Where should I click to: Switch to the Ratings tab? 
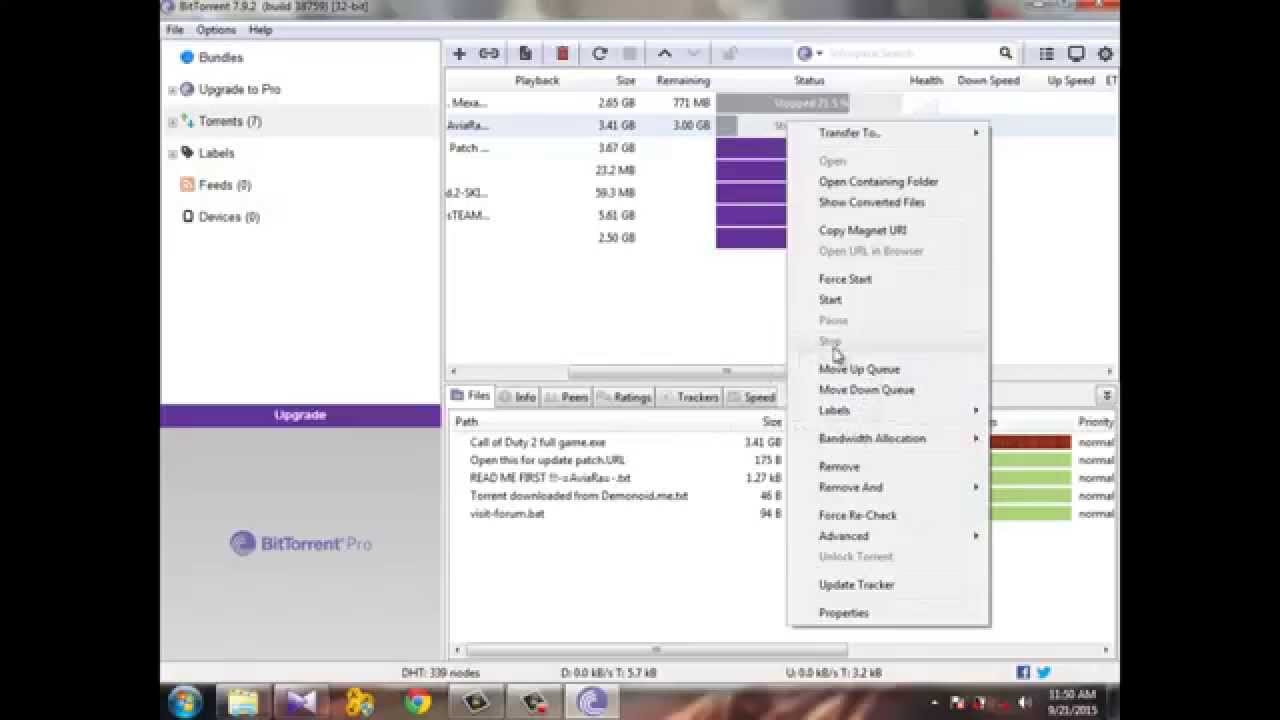[x=623, y=397]
